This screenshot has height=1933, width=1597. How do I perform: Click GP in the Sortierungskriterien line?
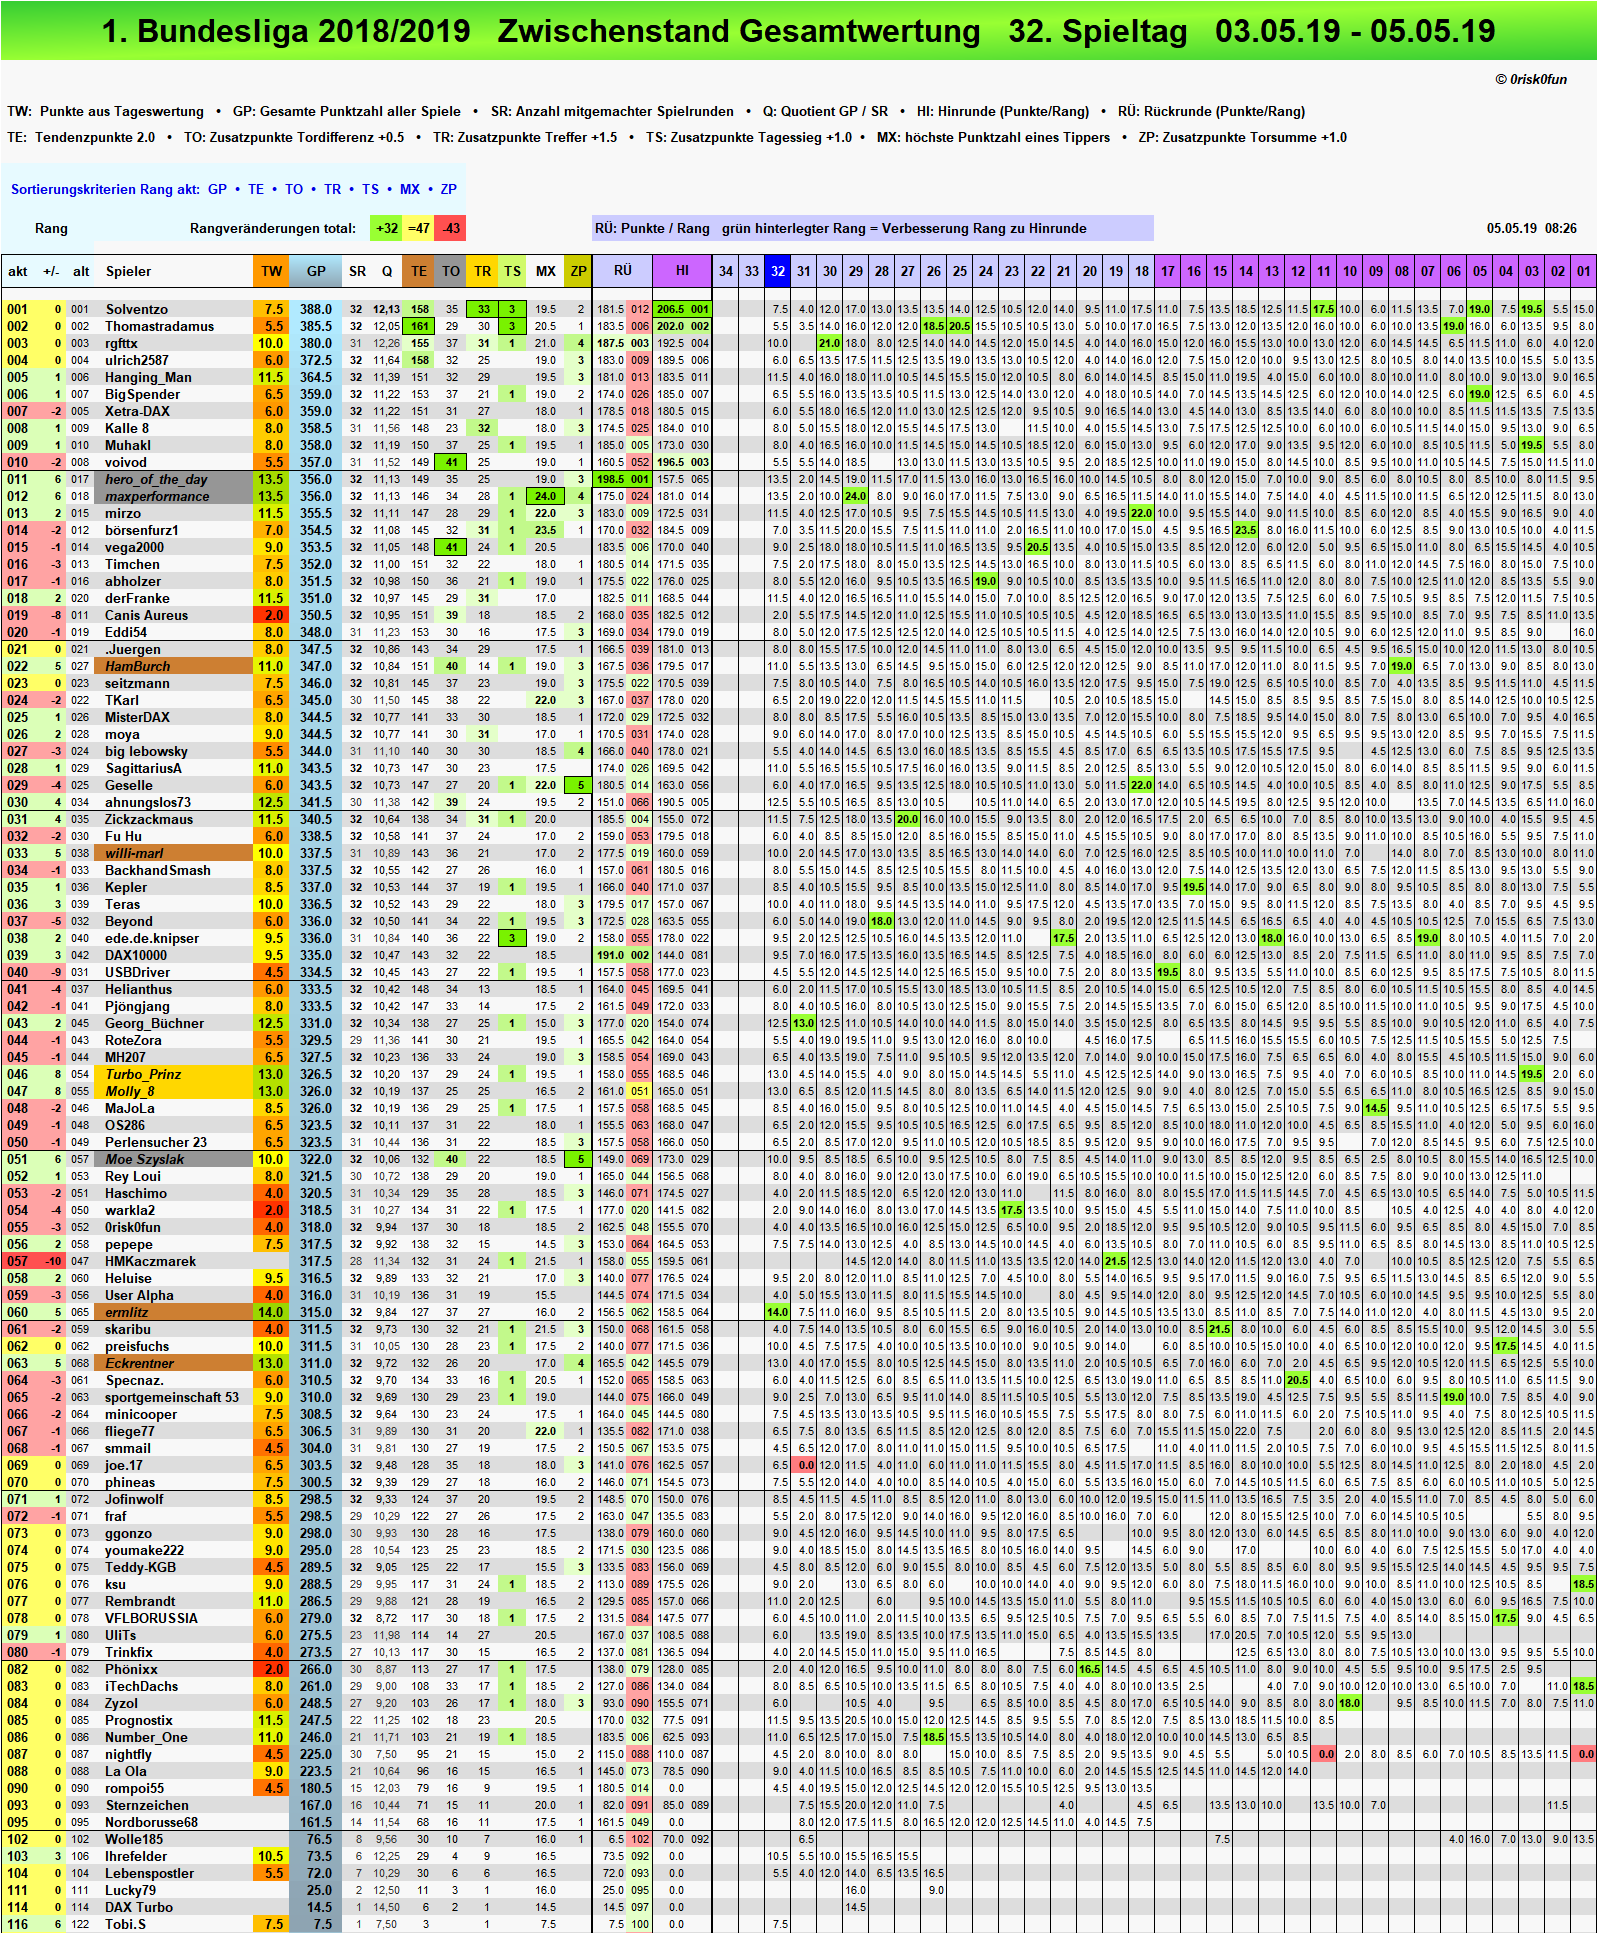(x=217, y=189)
